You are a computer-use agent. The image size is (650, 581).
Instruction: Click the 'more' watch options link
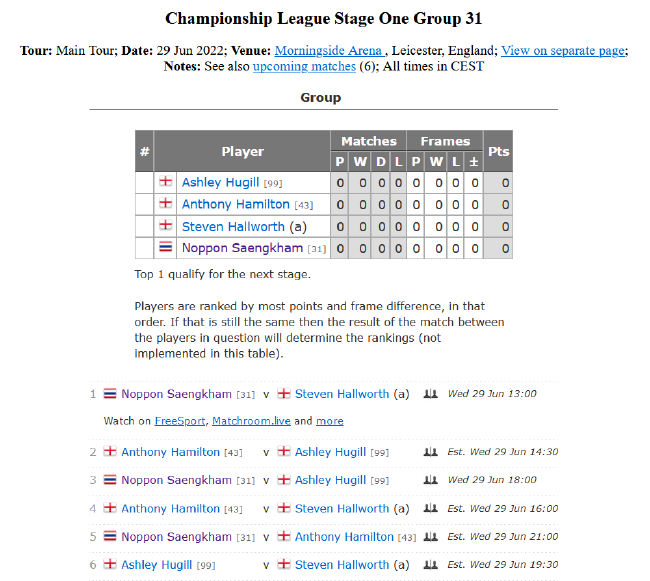coord(330,421)
